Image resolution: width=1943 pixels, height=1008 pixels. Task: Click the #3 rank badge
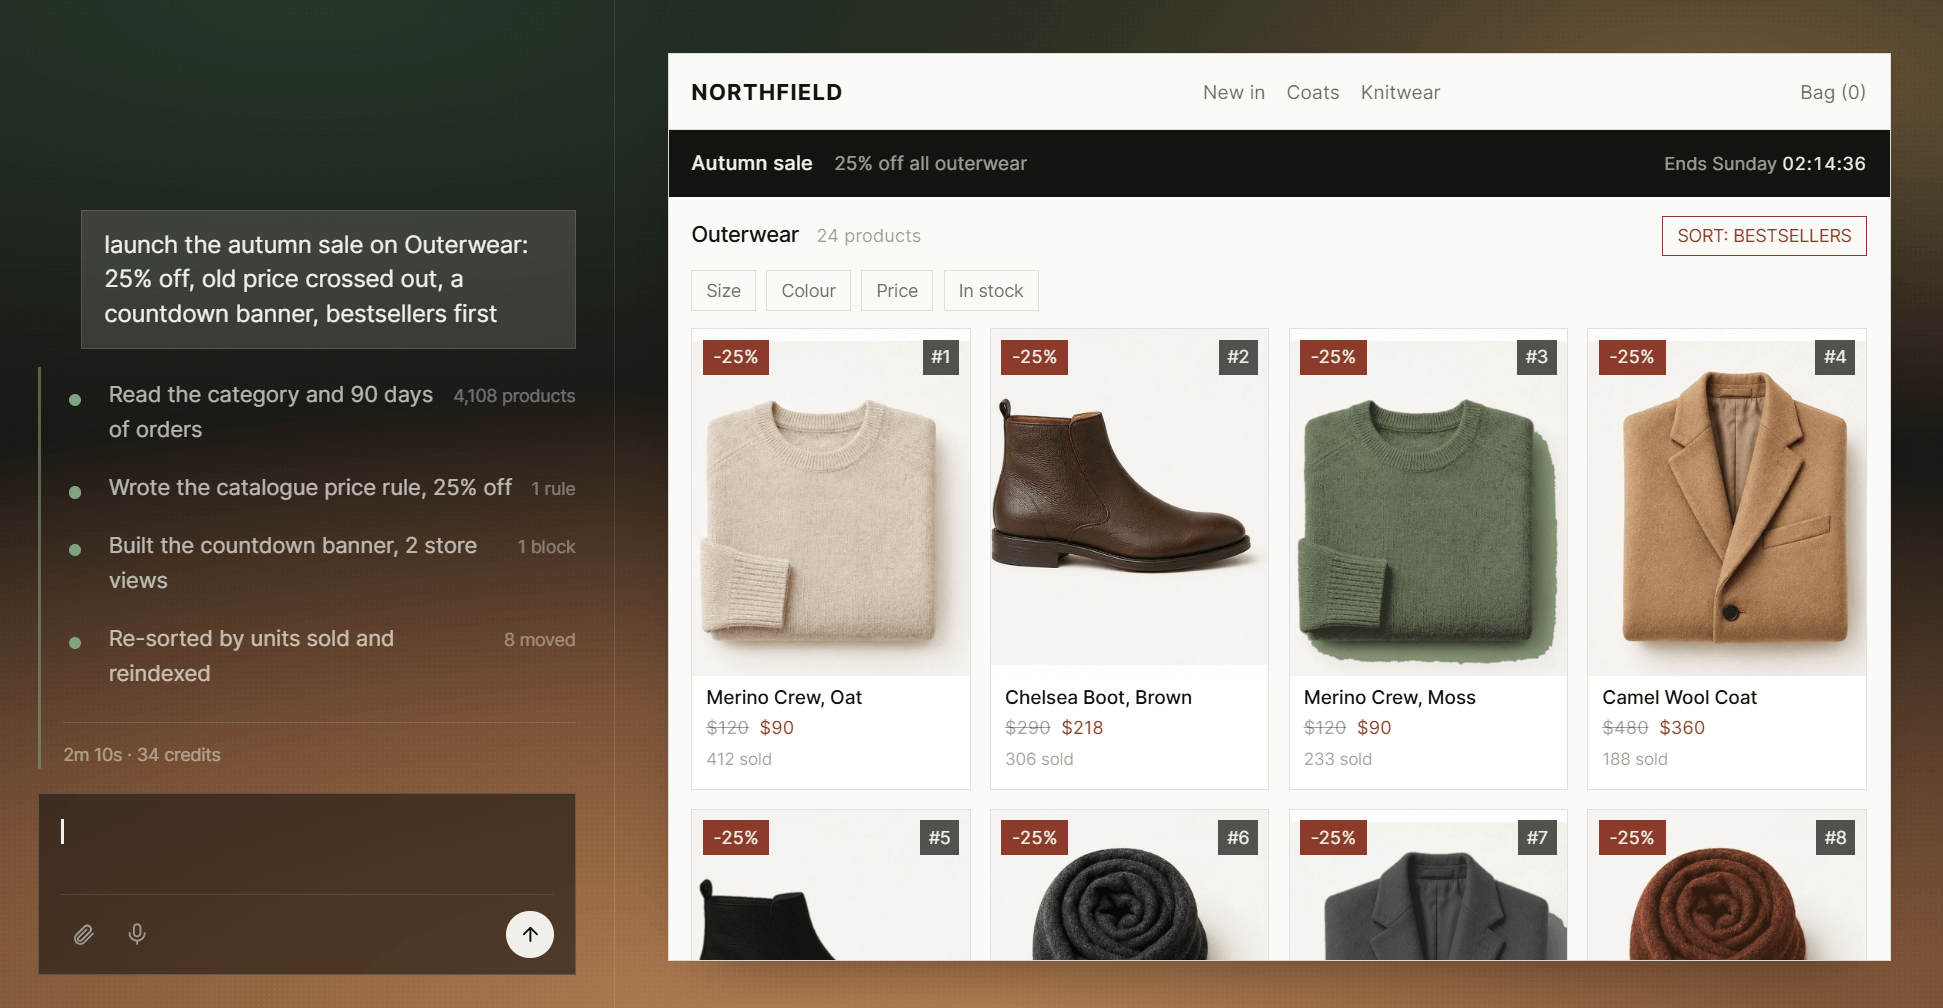tap(1537, 357)
